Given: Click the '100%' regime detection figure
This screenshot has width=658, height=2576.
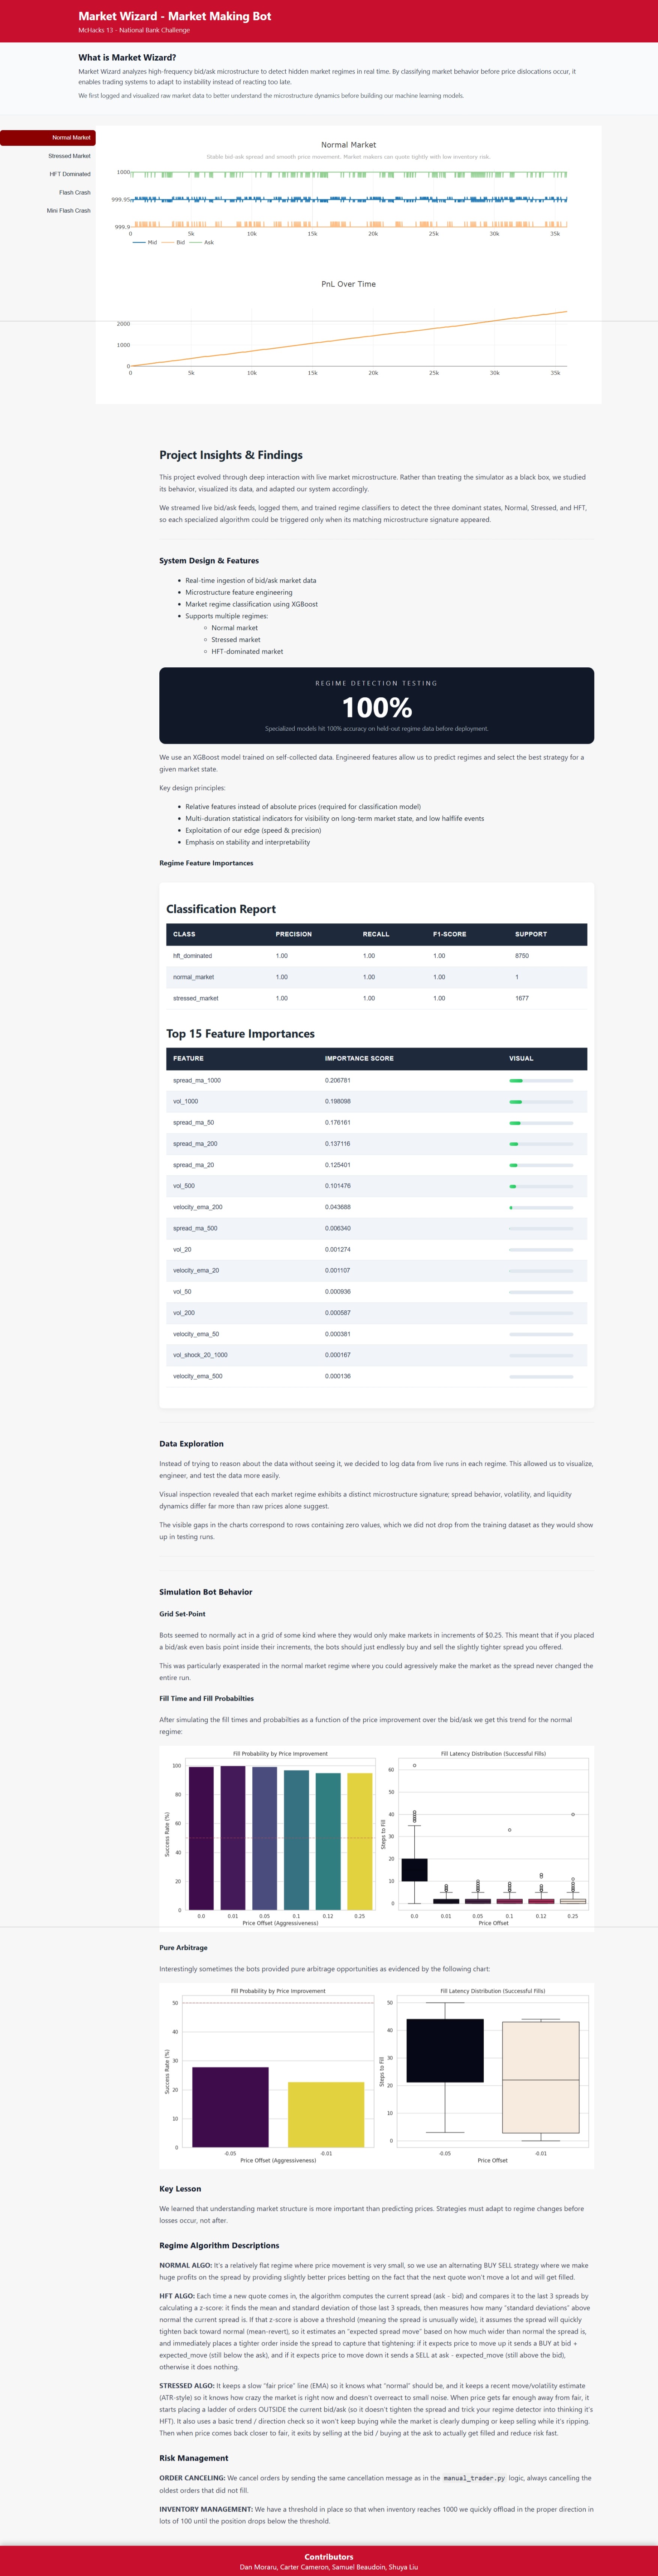Looking at the screenshot, I should [377, 708].
